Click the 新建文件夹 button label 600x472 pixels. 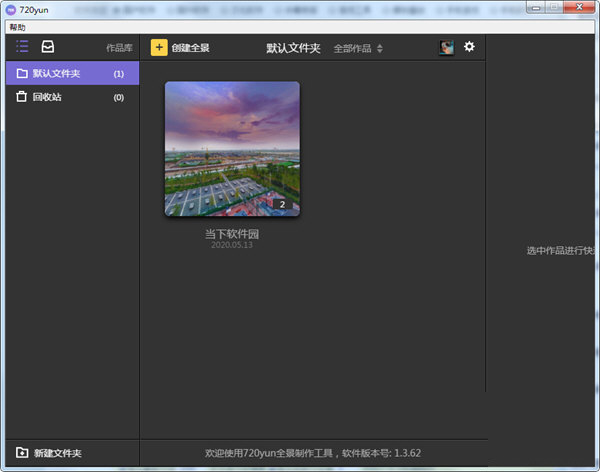pyautogui.click(x=58, y=453)
